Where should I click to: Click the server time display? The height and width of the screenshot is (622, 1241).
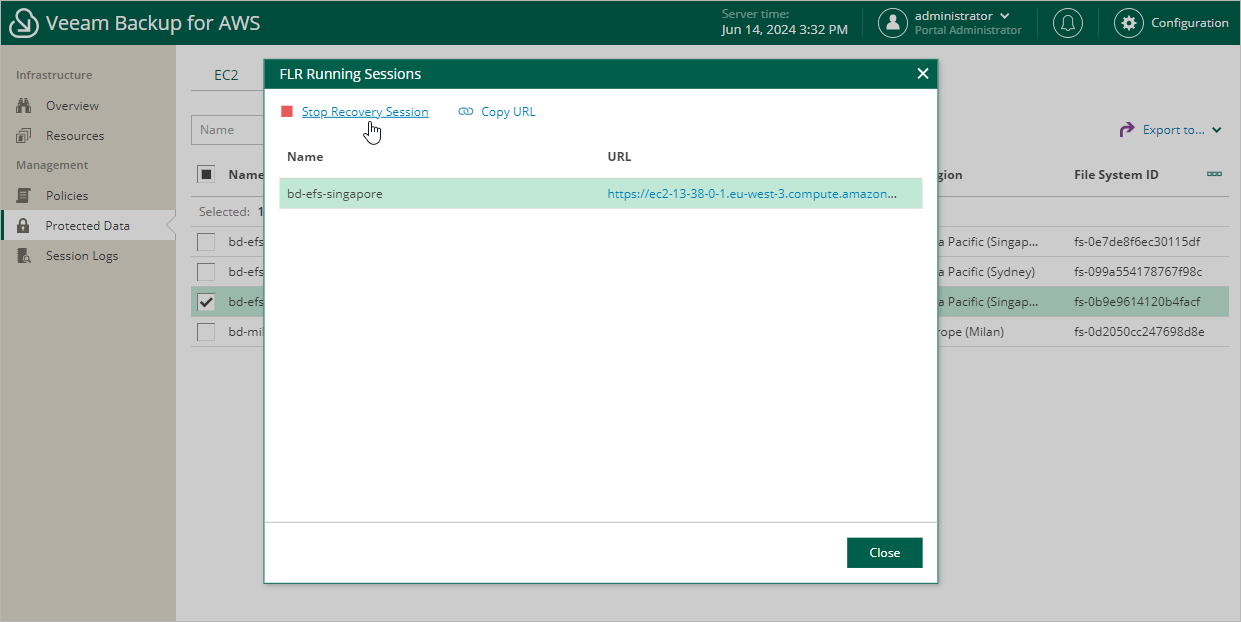784,22
